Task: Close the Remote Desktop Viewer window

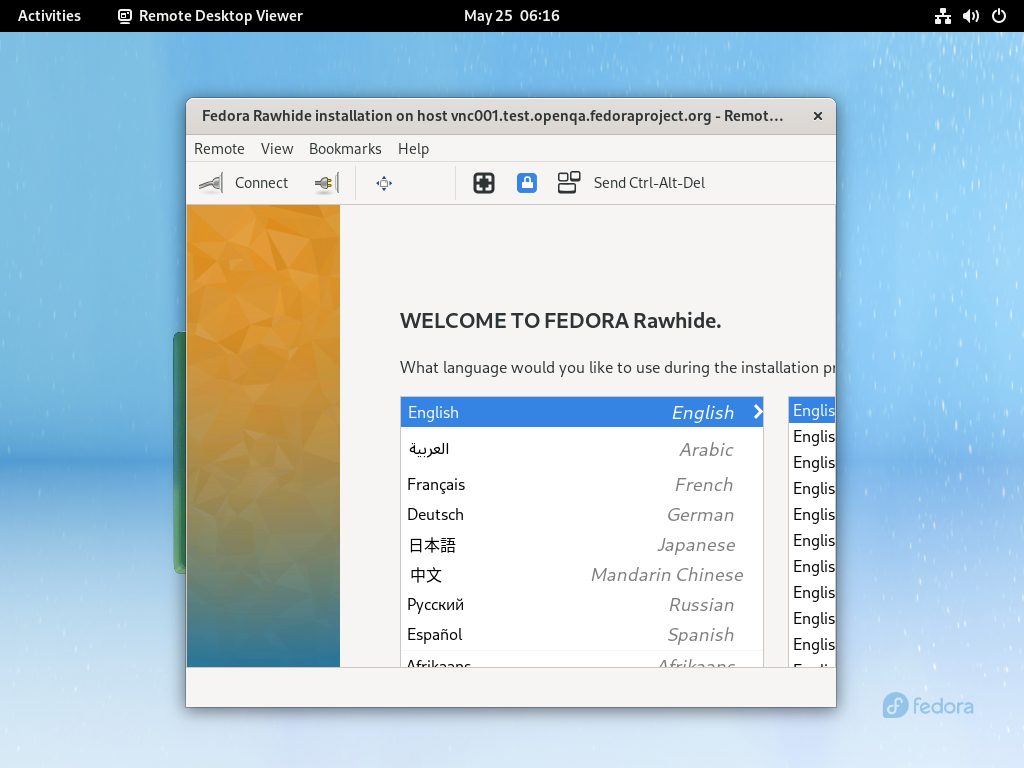Action: (818, 116)
